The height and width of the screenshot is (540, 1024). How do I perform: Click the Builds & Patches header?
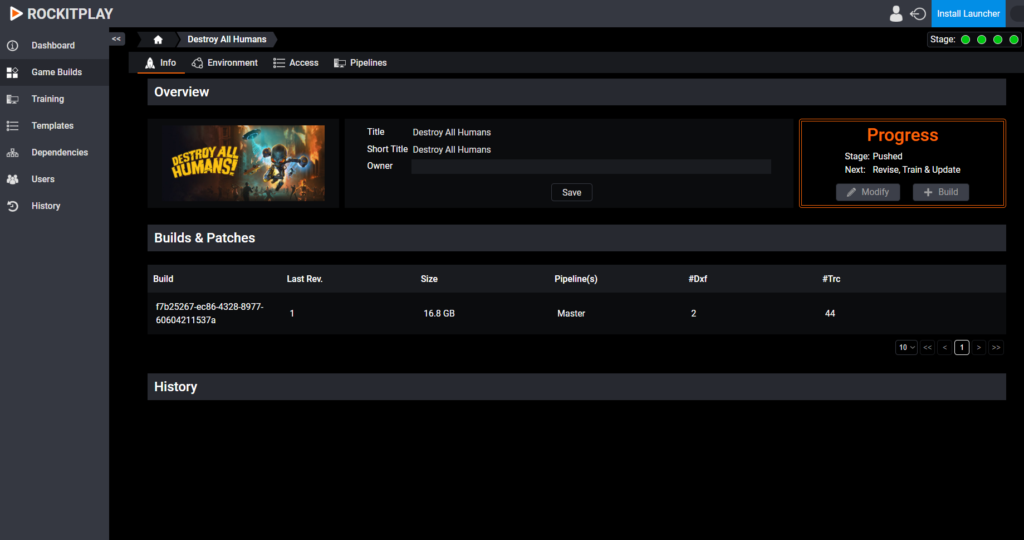point(577,238)
